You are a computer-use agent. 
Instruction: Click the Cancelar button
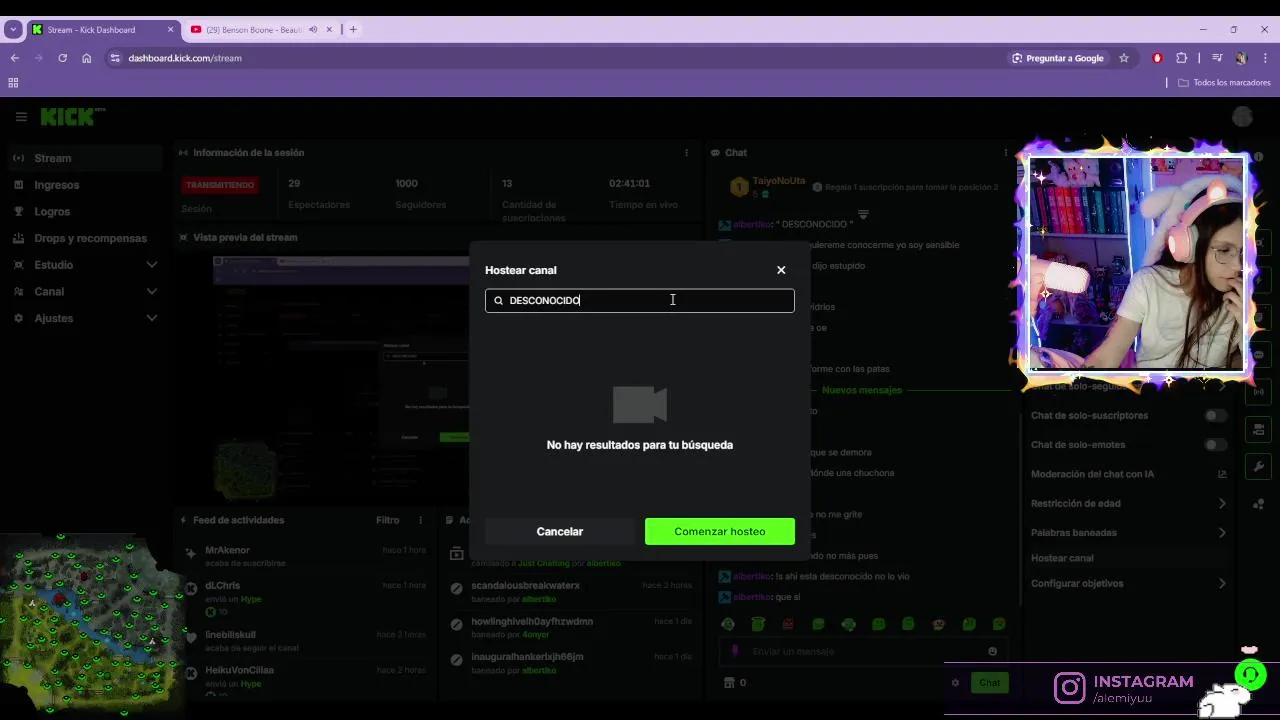pyautogui.click(x=559, y=531)
